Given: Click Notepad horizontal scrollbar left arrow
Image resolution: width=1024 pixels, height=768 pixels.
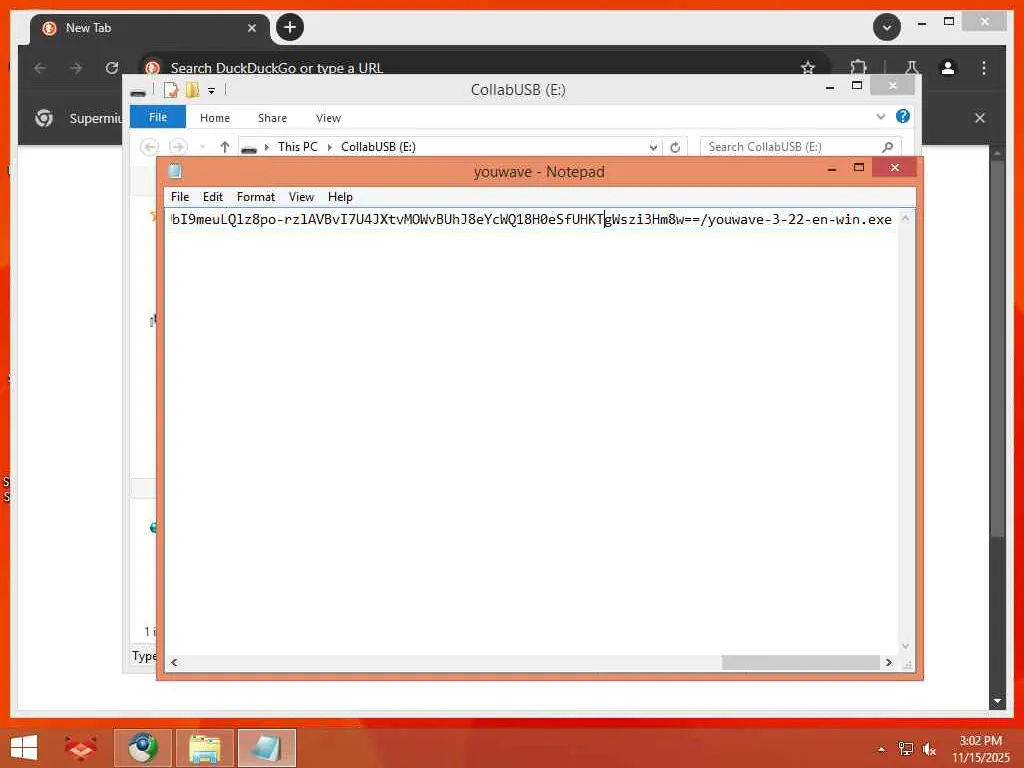Looking at the screenshot, I should (x=174, y=662).
